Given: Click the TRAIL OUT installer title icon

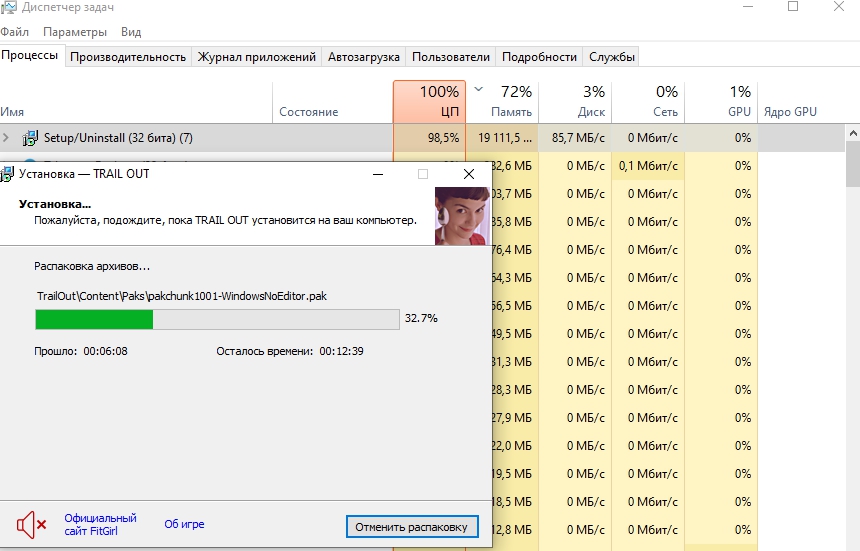Looking at the screenshot, I should click(x=7, y=174).
